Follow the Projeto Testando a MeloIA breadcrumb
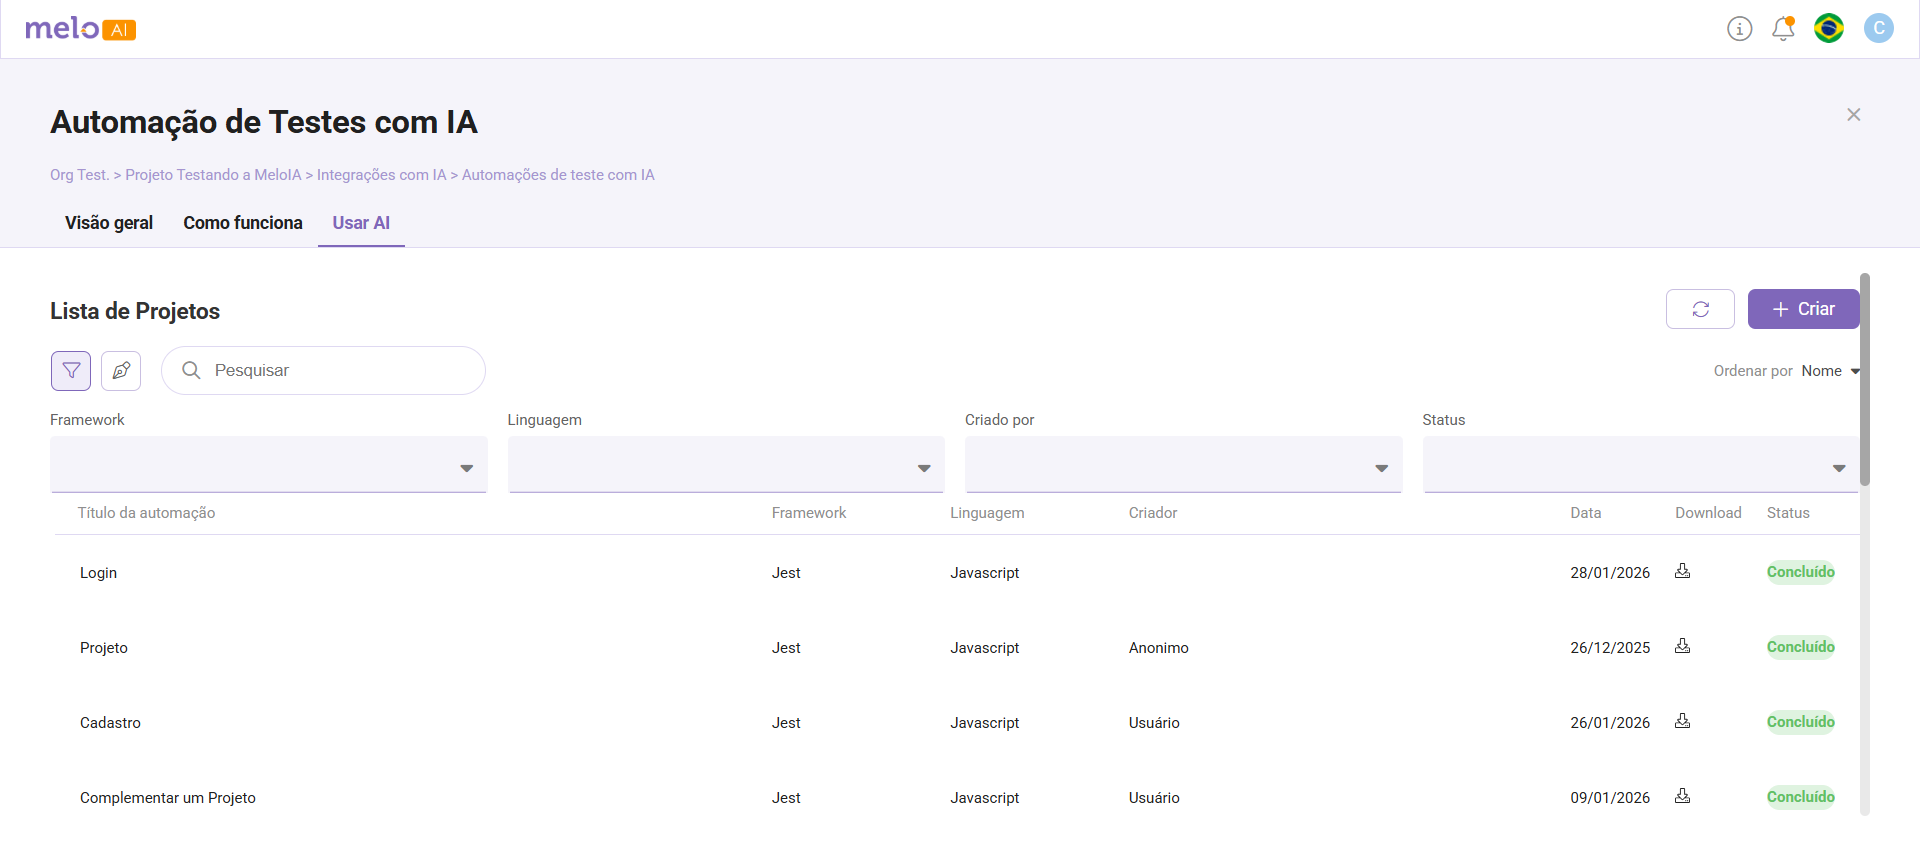 tap(213, 175)
